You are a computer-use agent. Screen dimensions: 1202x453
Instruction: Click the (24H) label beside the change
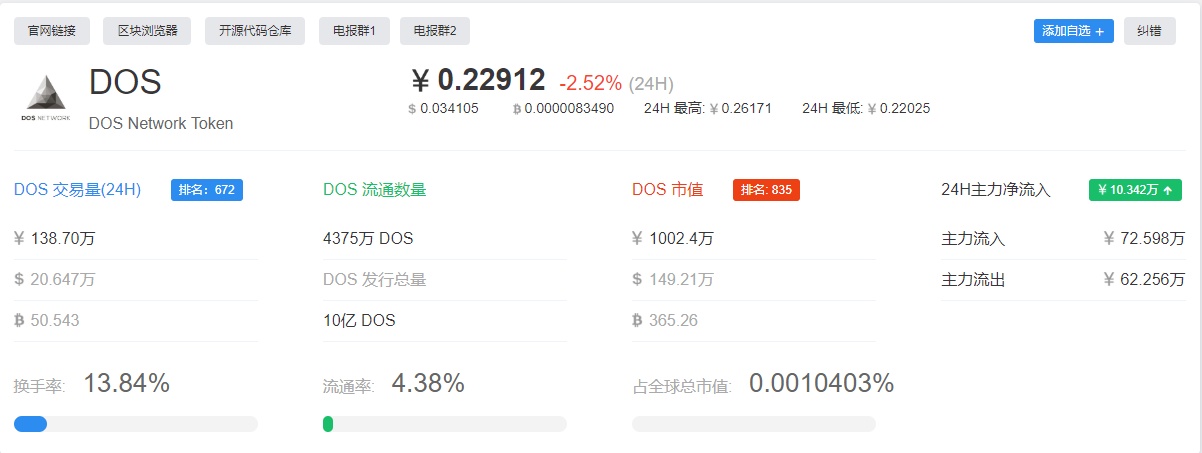651,84
